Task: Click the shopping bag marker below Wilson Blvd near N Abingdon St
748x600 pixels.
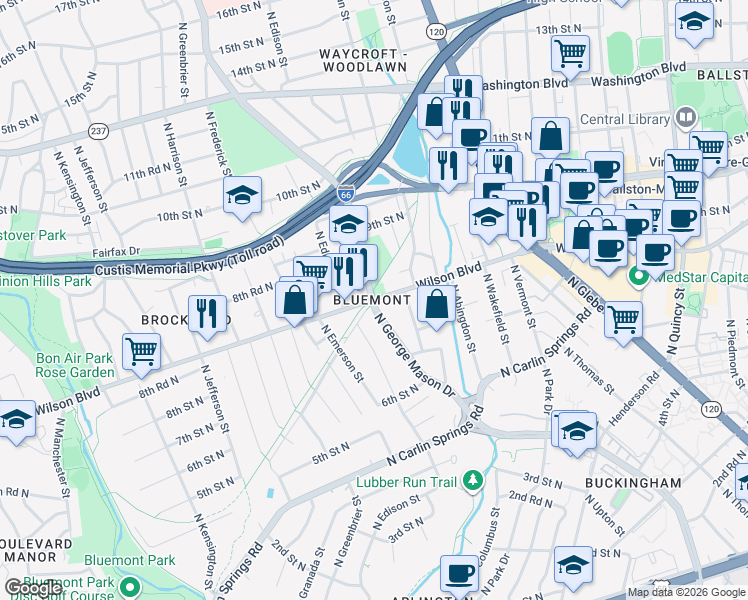Action: click(436, 304)
